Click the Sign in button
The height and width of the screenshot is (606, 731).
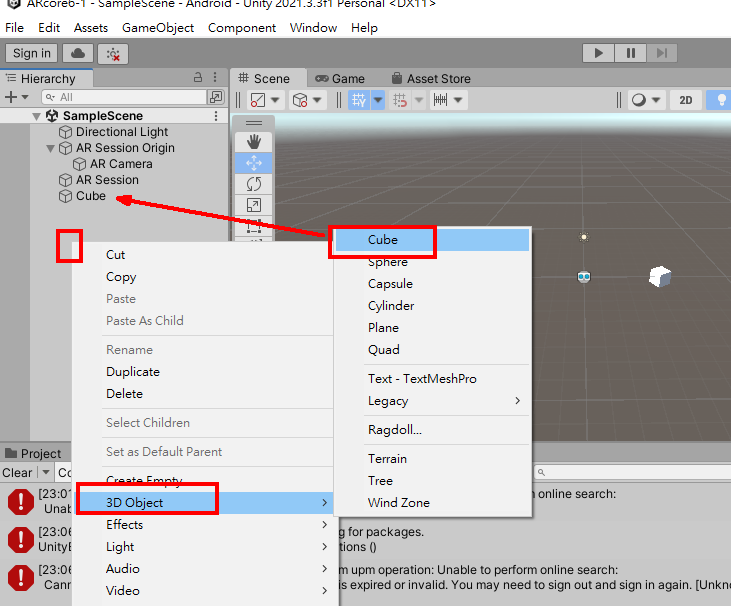coord(32,53)
